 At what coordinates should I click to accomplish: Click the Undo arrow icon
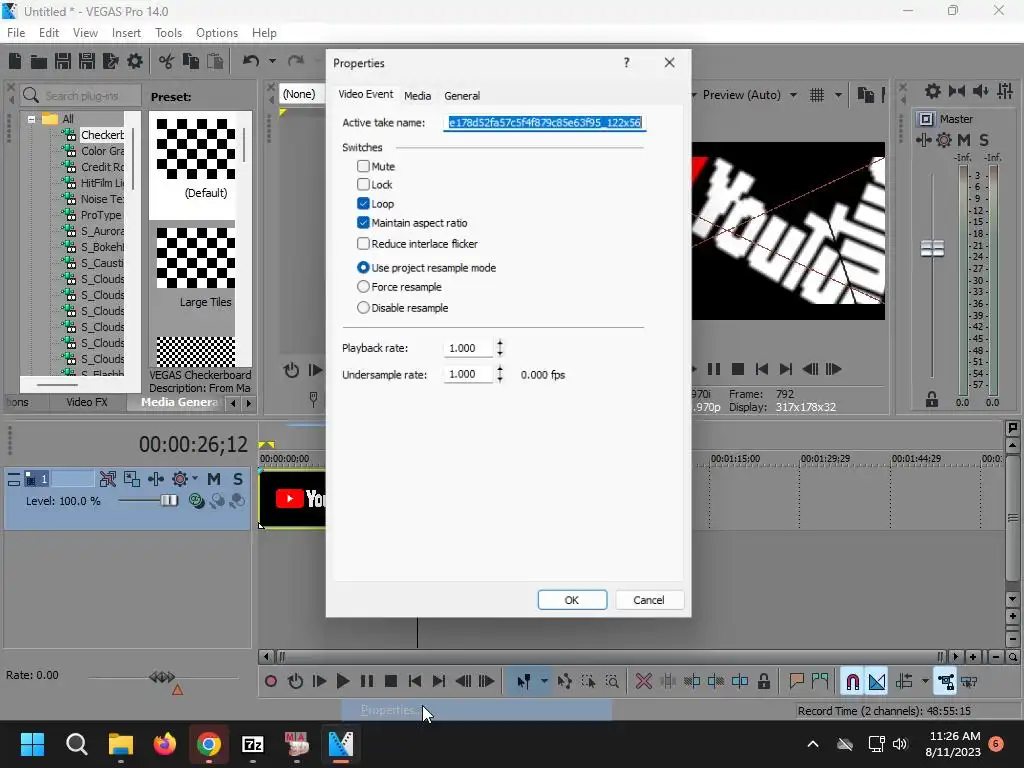(x=251, y=61)
